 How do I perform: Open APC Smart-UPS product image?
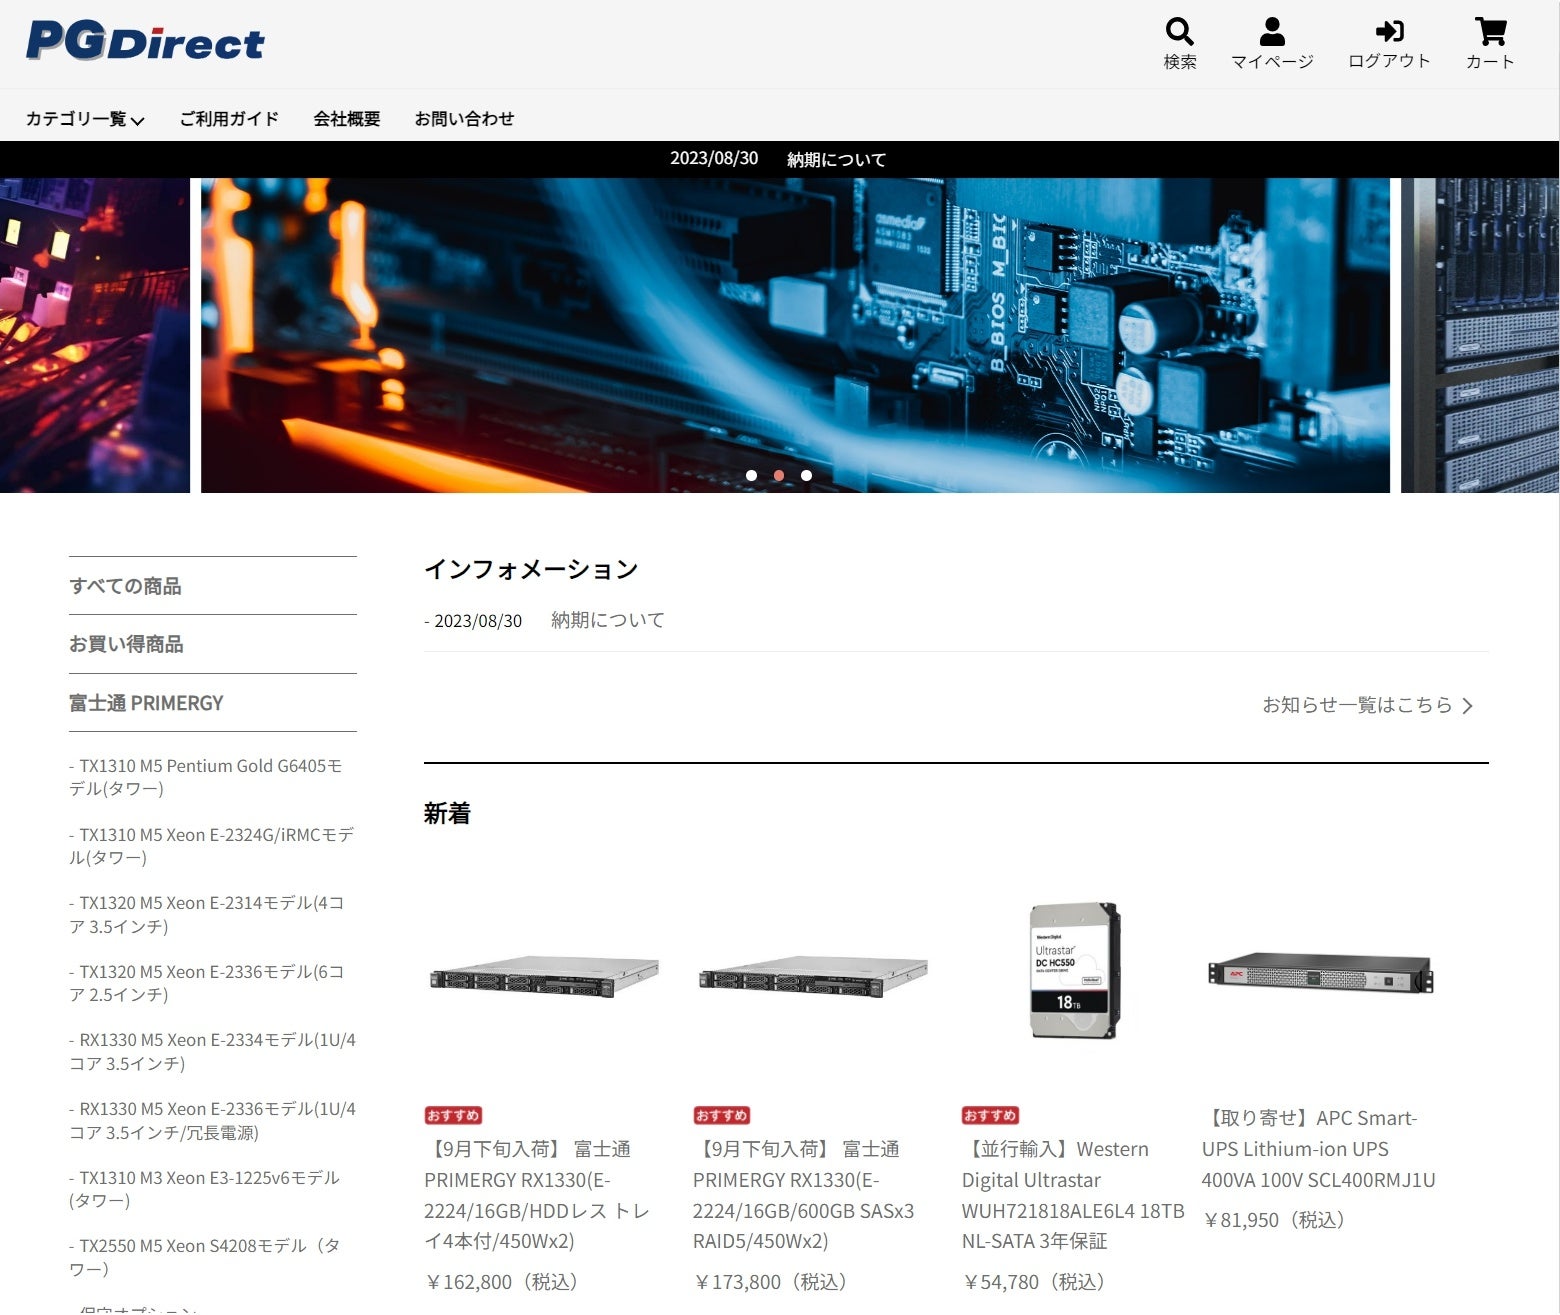[x=1320, y=973]
